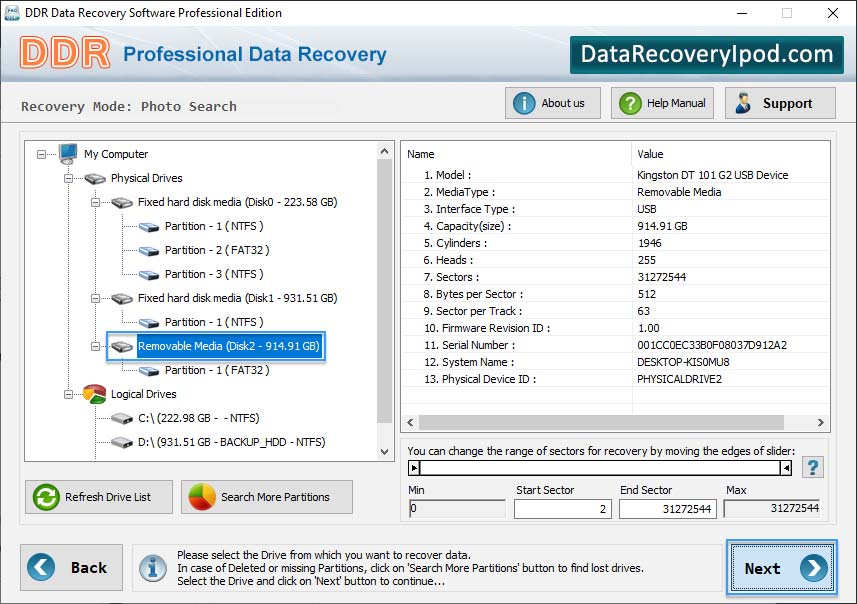Open the Help Manual button
Viewport: 857px width, 604px height.
tap(662, 103)
